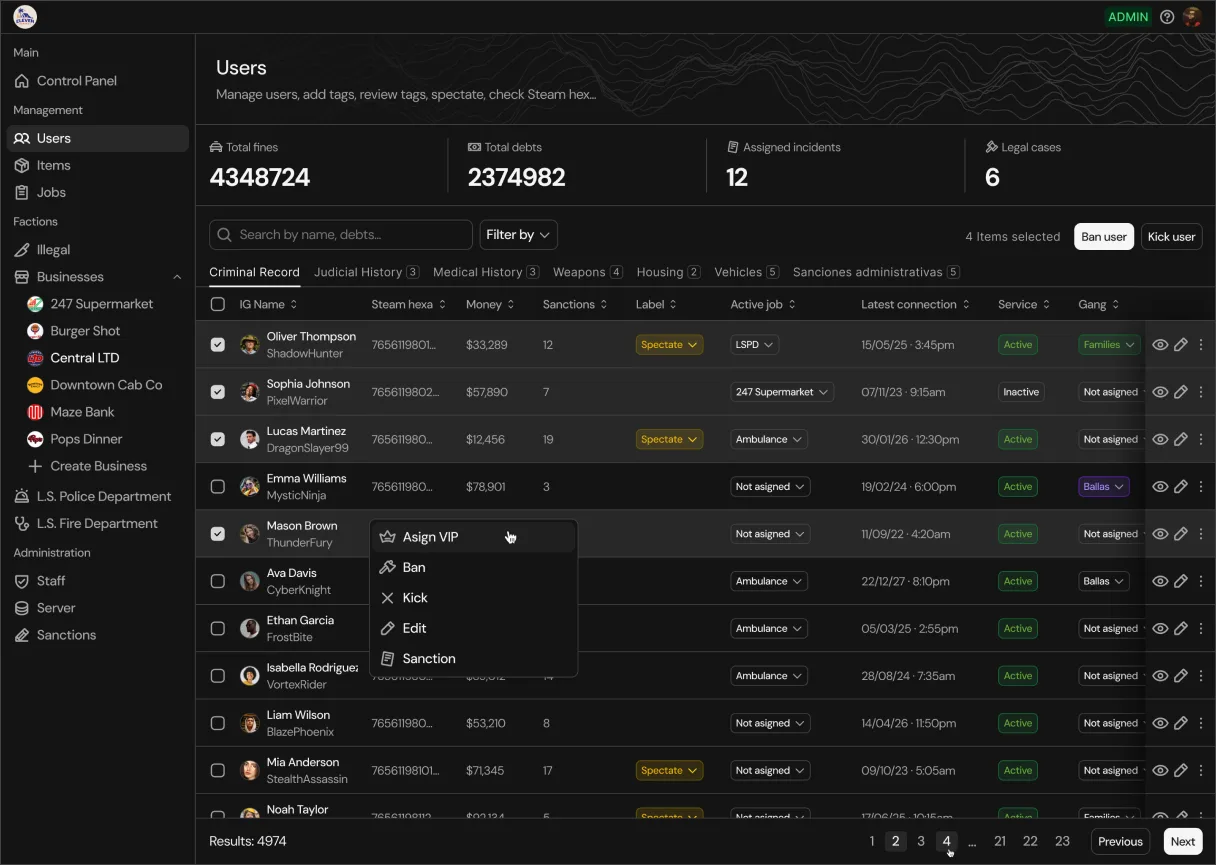Click the Kick user button
This screenshot has height=865, width=1216.
[1171, 237]
